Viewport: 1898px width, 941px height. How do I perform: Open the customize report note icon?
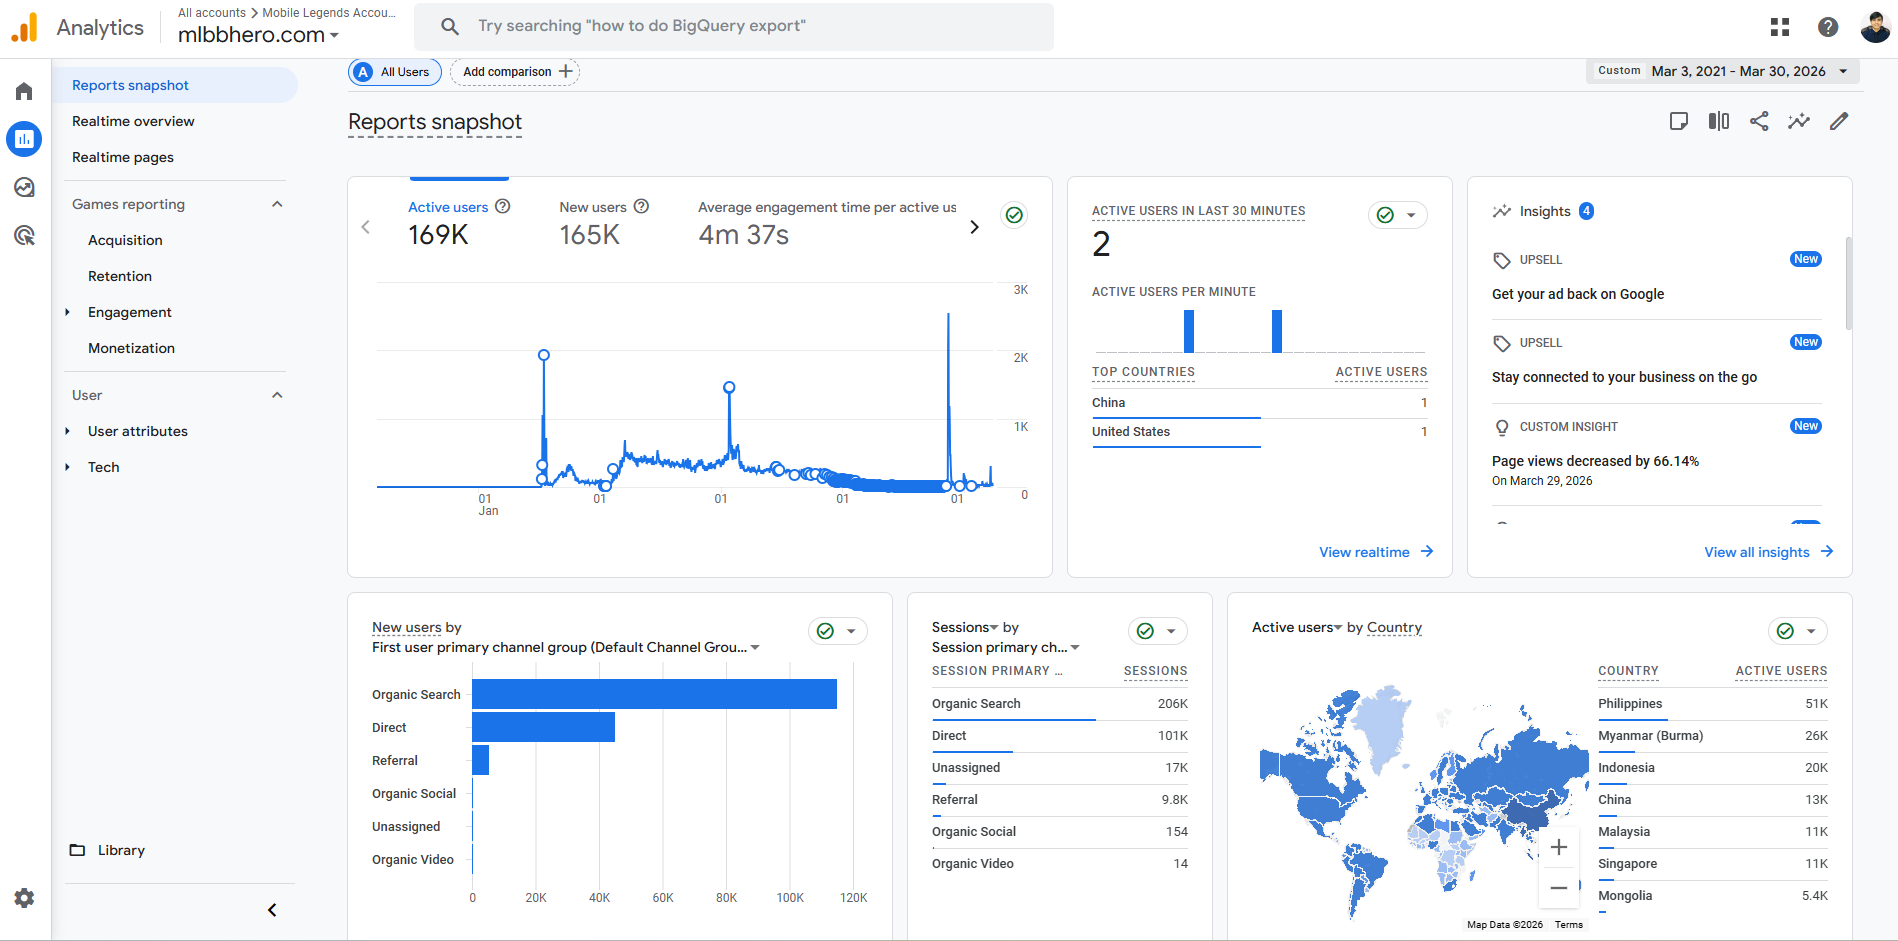click(1679, 121)
